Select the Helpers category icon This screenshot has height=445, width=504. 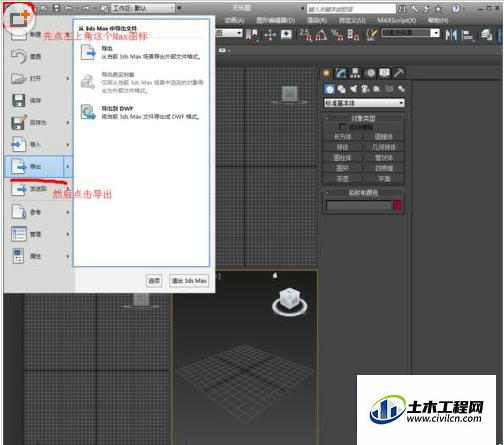pyautogui.click(x=377, y=89)
